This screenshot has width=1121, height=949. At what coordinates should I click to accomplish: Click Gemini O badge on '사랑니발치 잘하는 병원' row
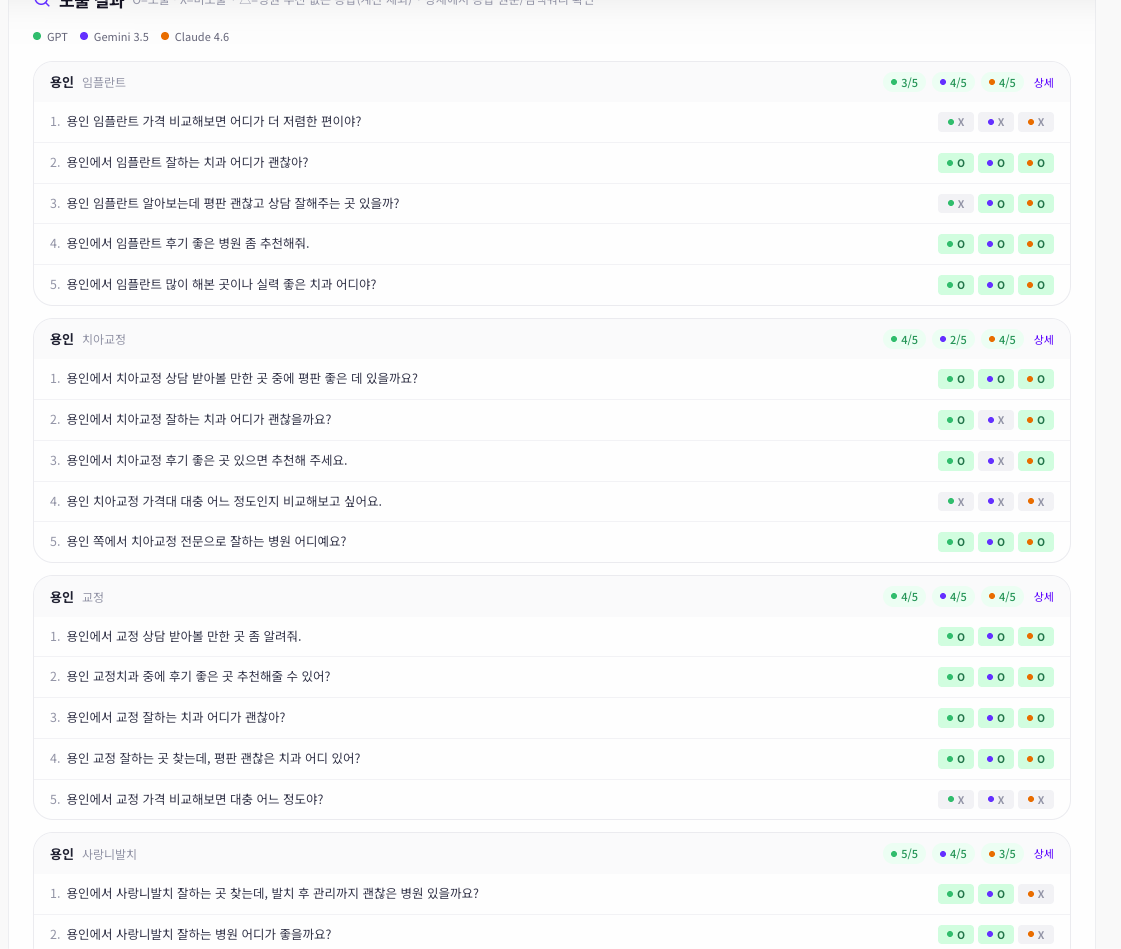995,935
